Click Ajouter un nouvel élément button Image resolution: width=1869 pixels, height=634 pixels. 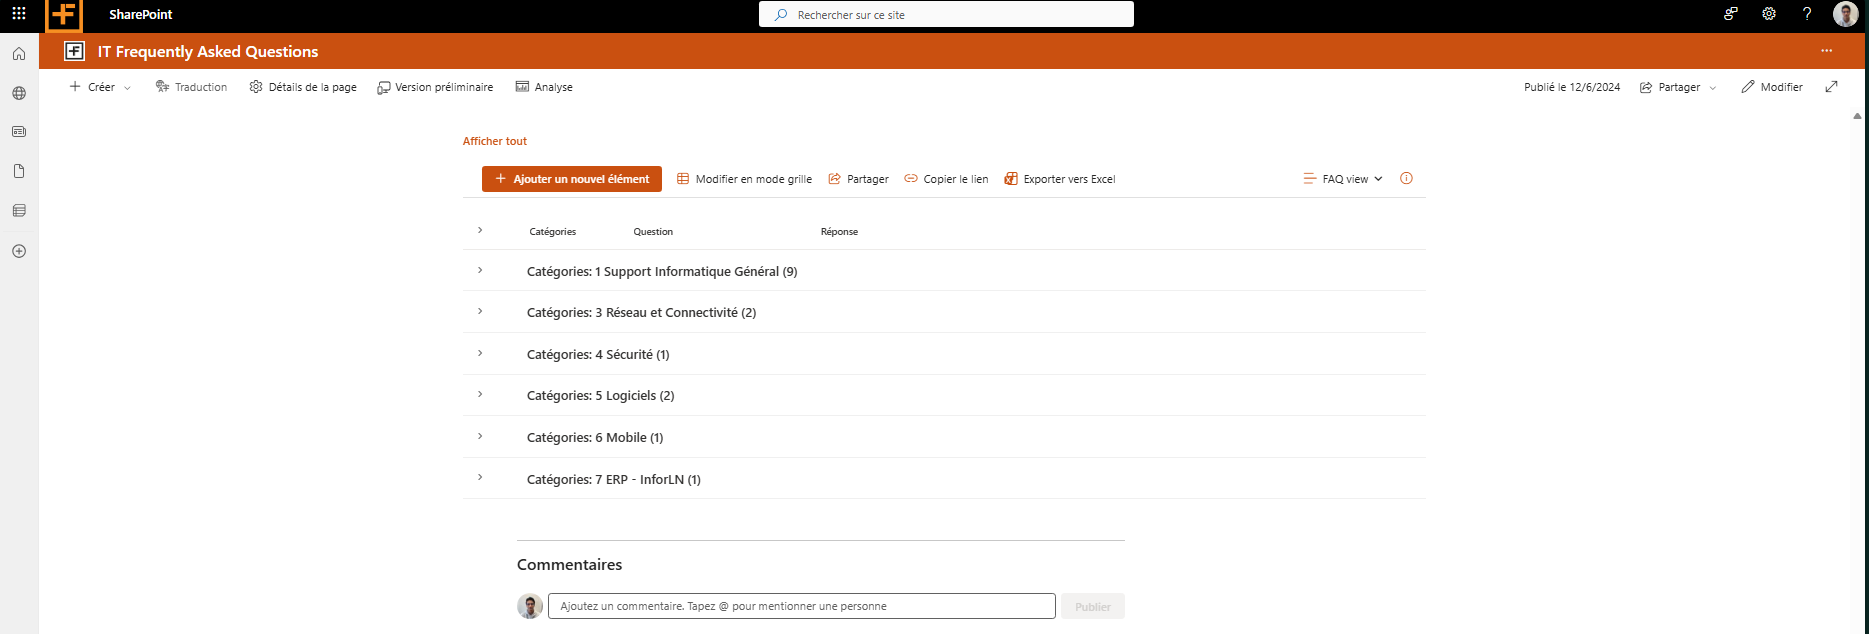(x=572, y=179)
